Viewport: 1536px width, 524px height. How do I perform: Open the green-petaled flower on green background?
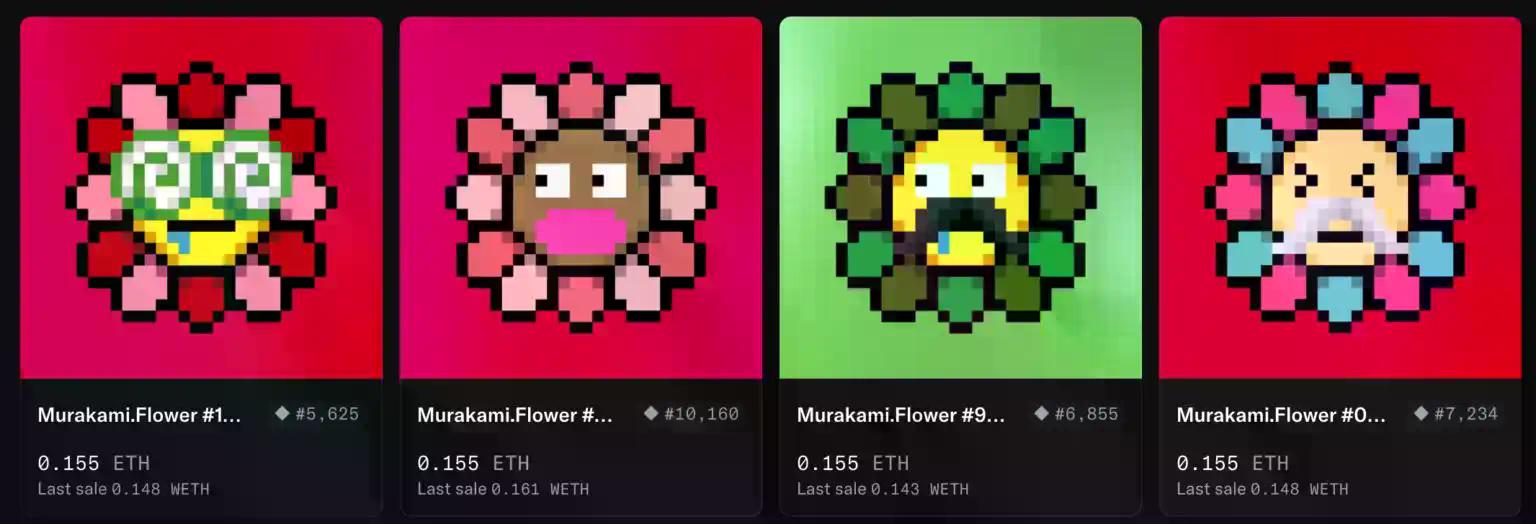pos(960,198)
